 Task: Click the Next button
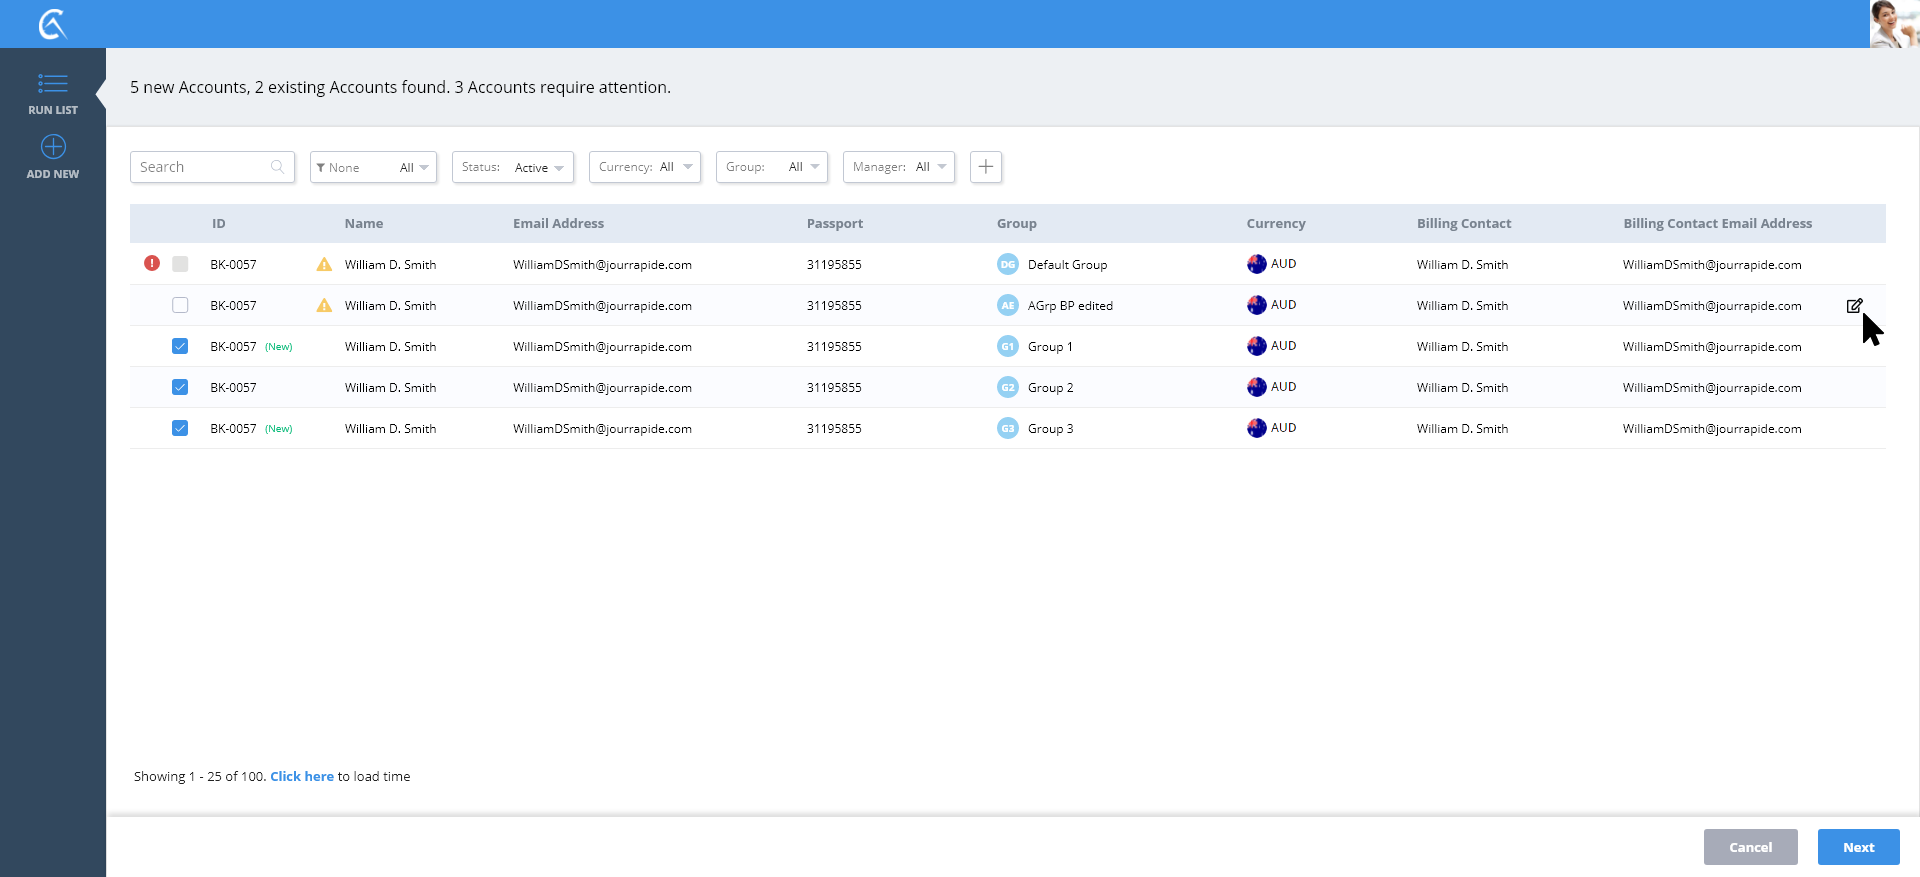[1859, 847]
